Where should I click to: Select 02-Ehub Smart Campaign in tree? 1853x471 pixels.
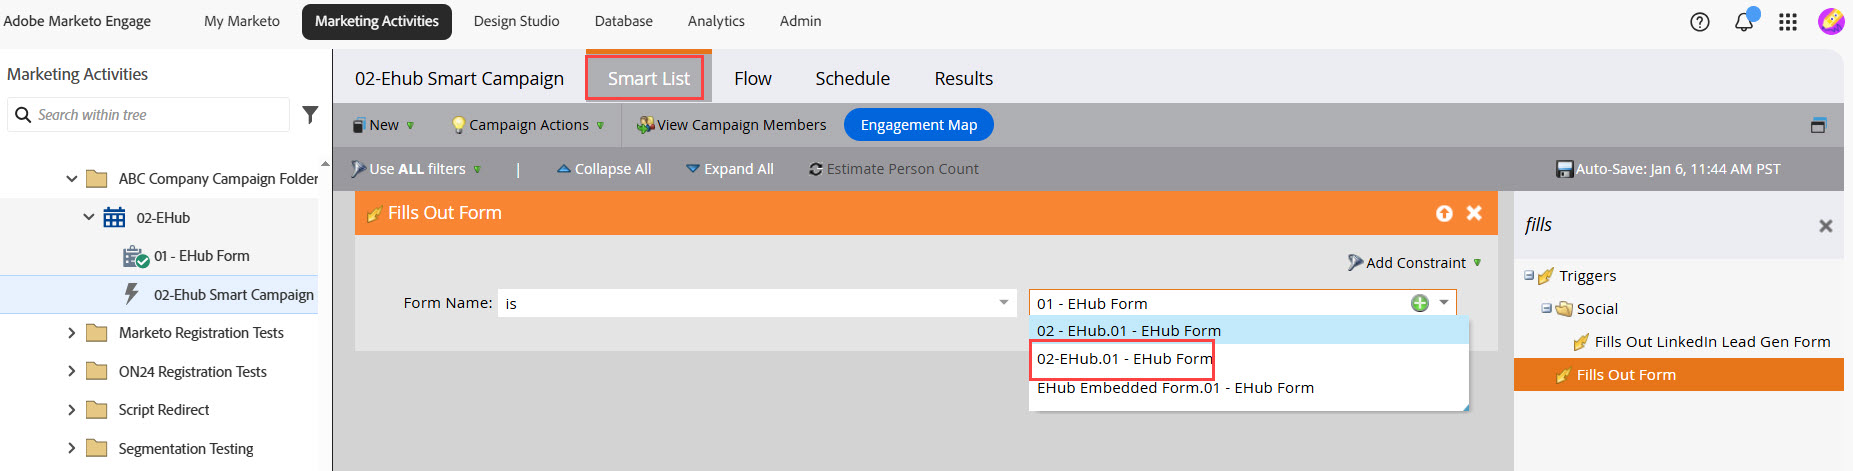click(x=159, y=295)
